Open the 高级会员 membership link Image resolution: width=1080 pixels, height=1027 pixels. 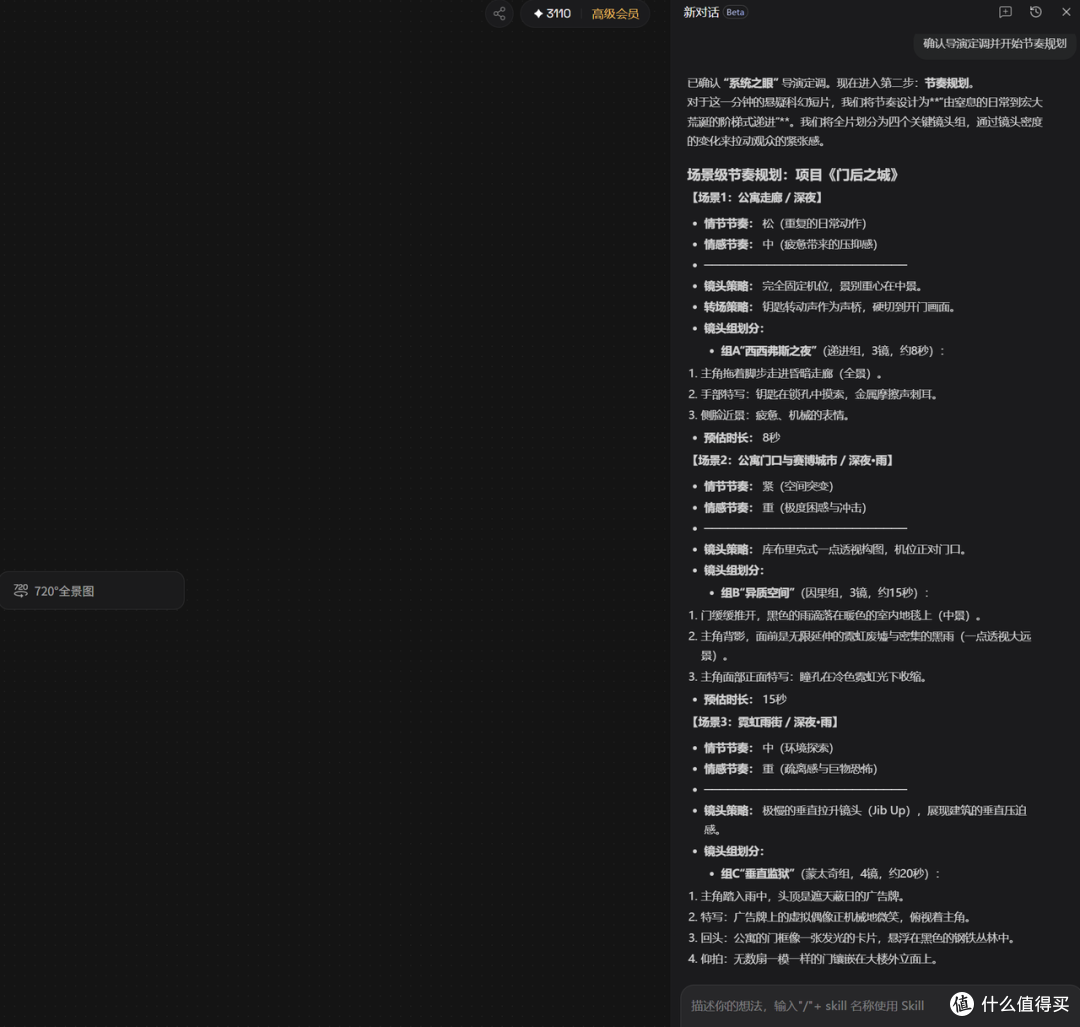tap(615, 14)
